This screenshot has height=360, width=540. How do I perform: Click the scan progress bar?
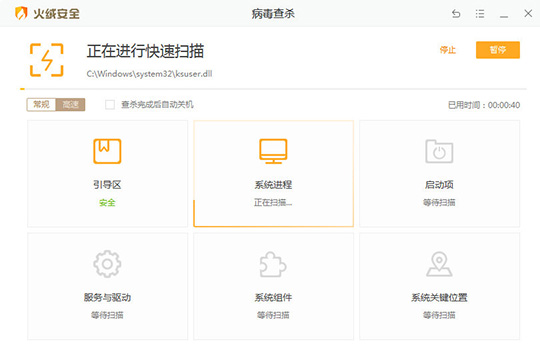coord(273,89)
